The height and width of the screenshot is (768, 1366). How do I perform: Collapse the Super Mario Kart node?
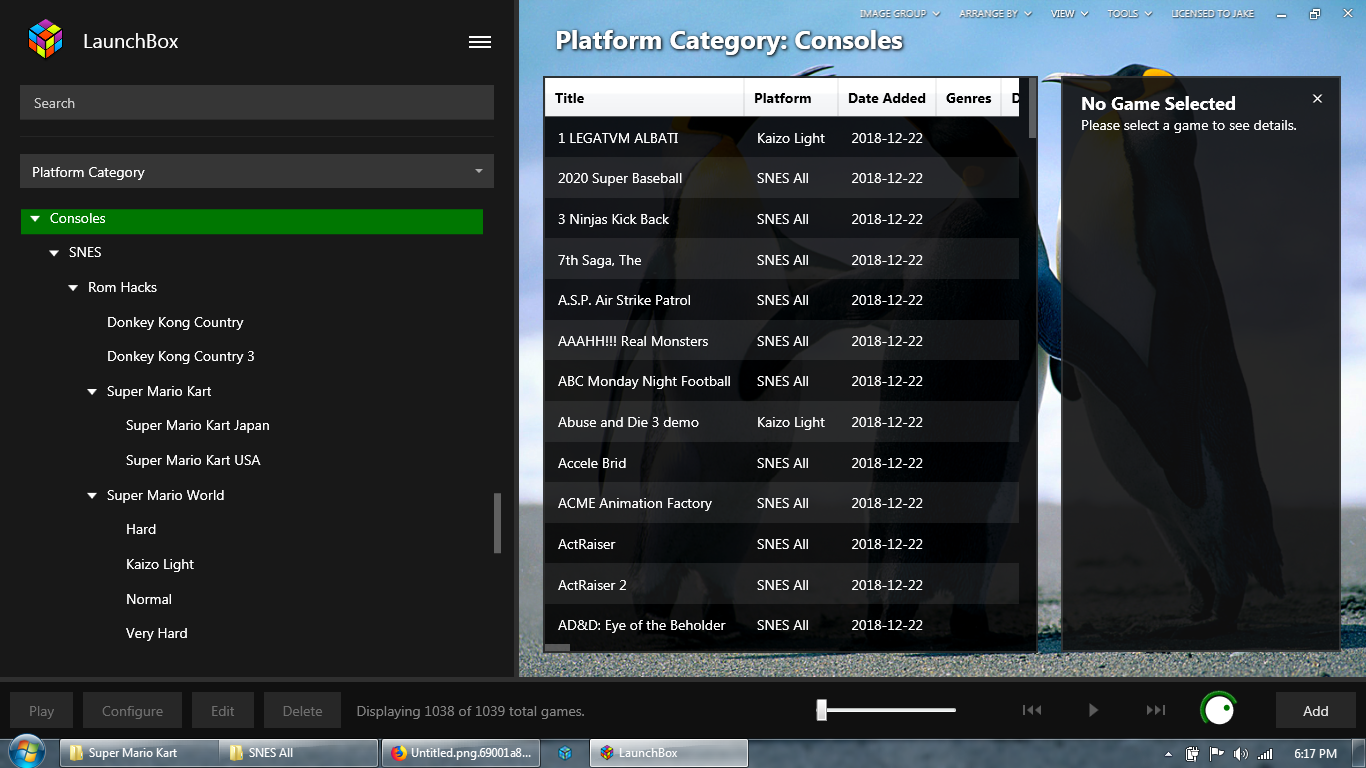coord(92,392)
